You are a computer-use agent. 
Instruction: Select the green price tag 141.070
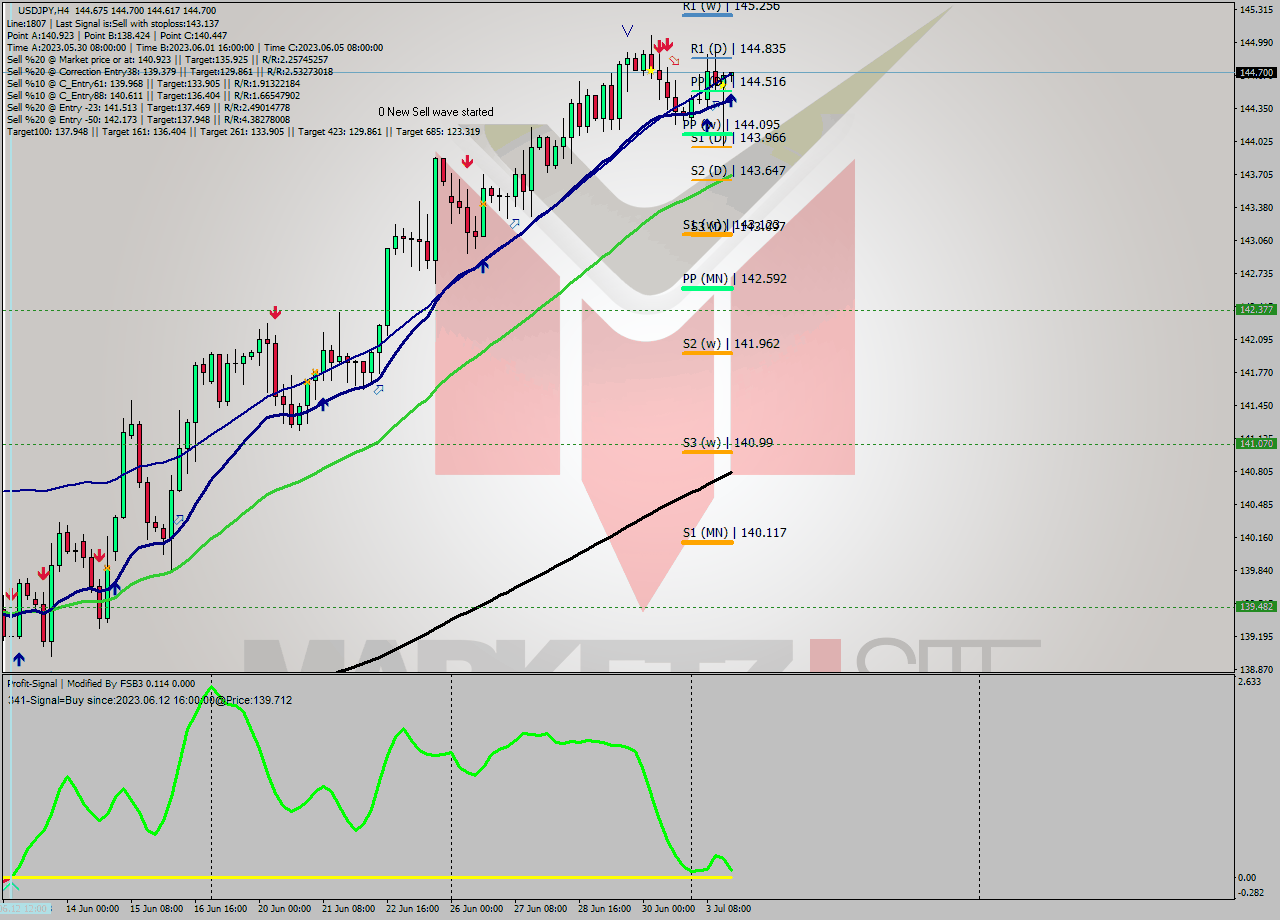pos(1256,443)
